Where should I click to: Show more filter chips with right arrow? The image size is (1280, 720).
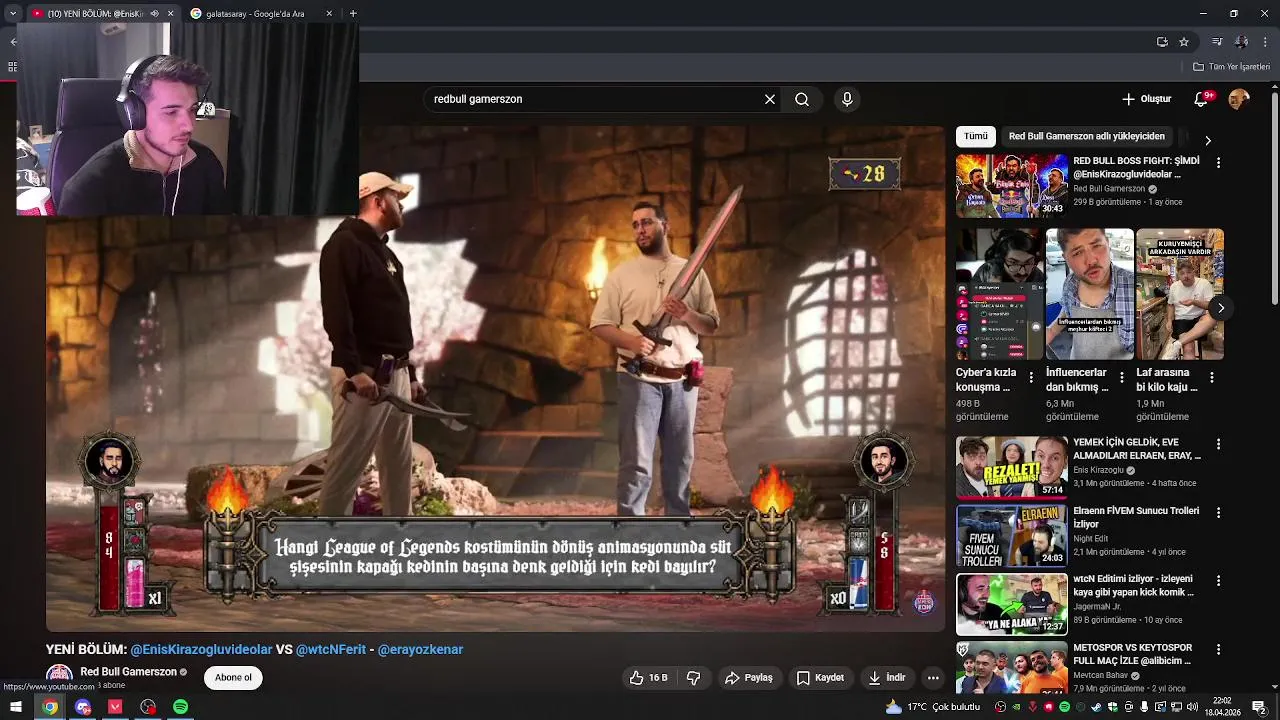[1208, 140]
